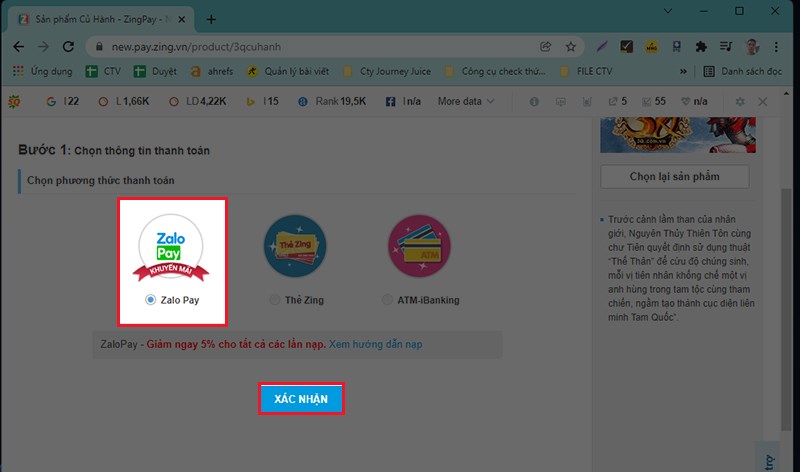
Task: Open the Chrome three-dot menu
Action: [x=776, y=47]
